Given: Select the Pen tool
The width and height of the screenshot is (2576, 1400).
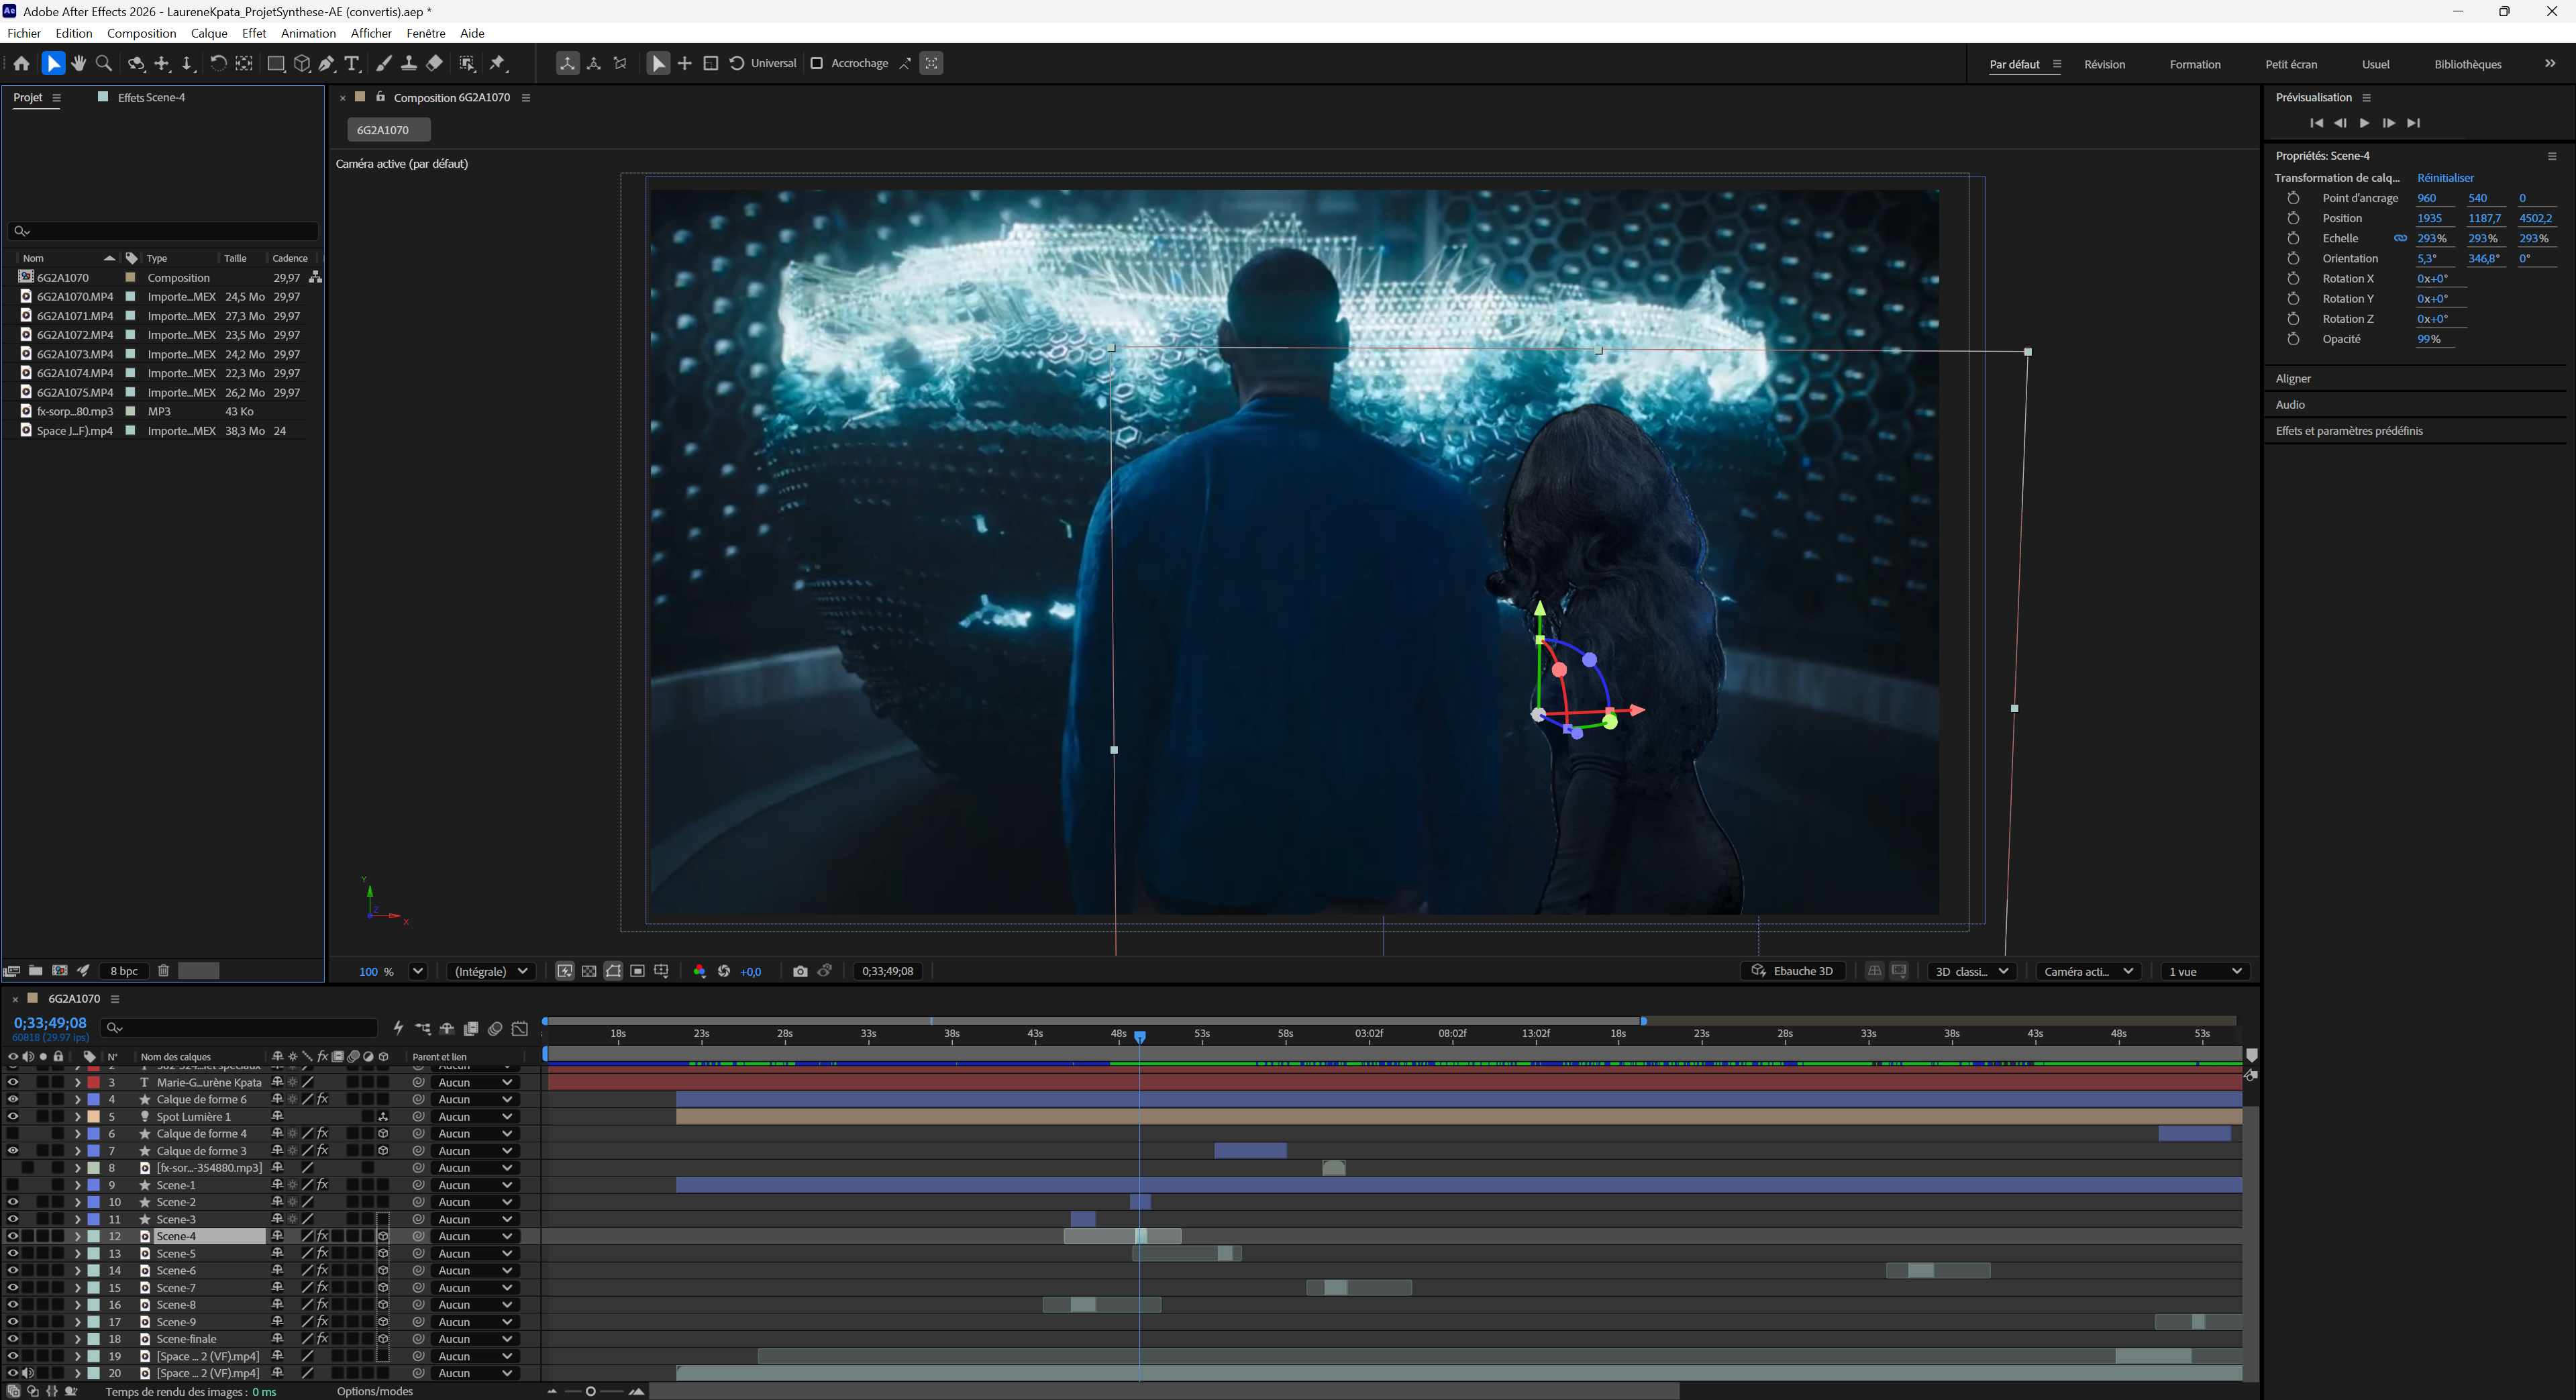Looking at the screenshot, I should click(327, 64).
